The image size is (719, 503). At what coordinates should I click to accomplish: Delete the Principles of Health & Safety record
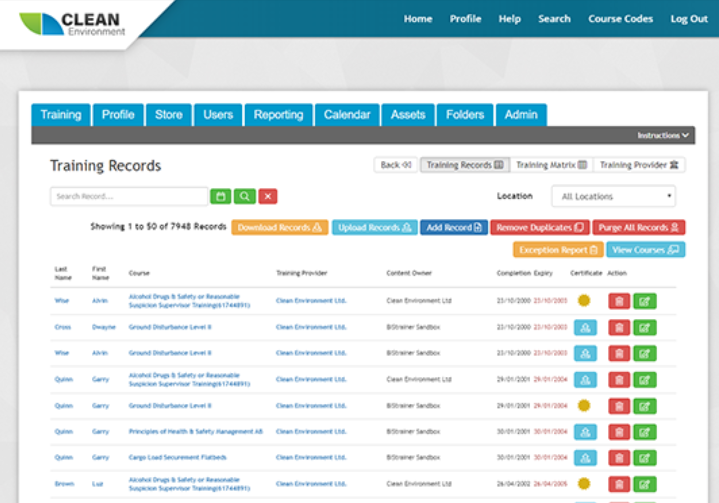click(x=619, y=432)
